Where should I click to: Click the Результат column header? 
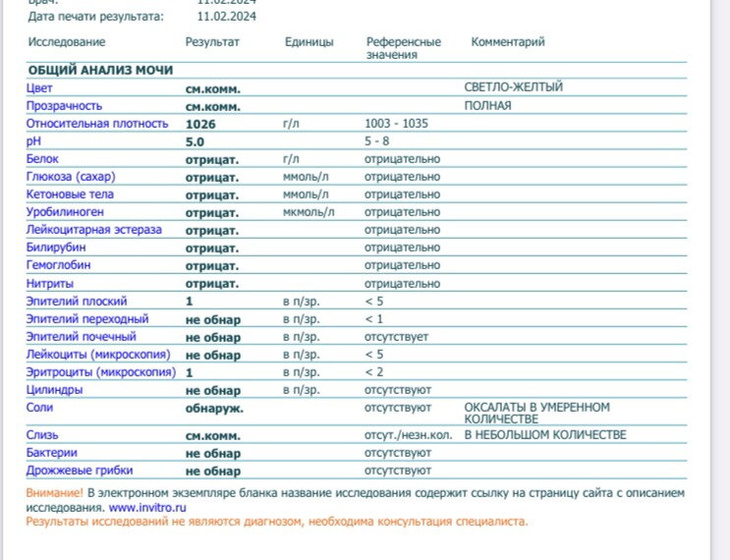pyautogui.click(x=212, y=42)
